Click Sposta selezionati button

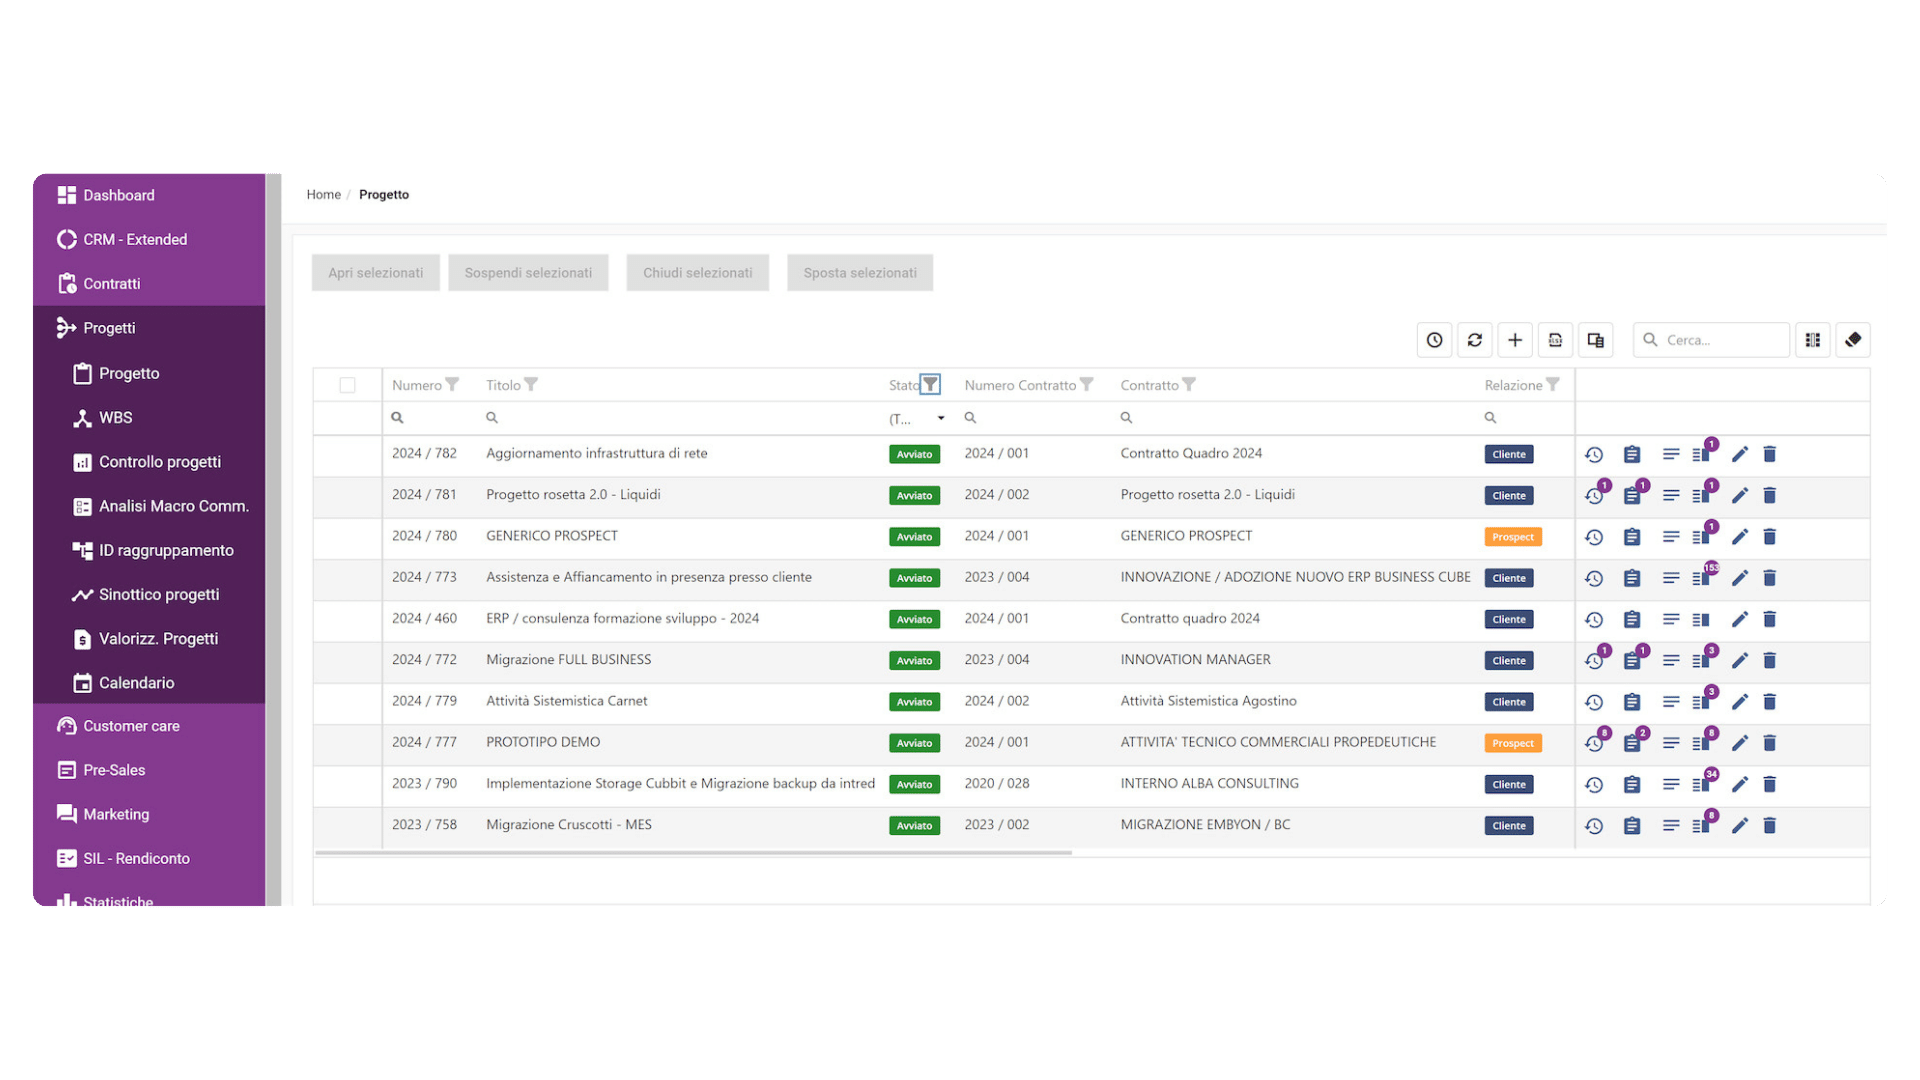(x=860, y=273)
